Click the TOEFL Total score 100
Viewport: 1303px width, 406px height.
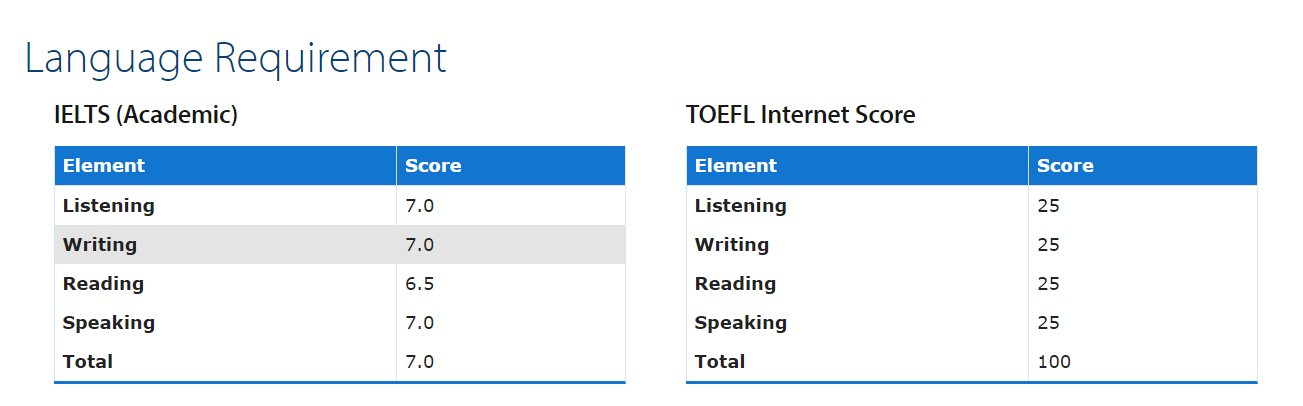(x=1054, y=362)
